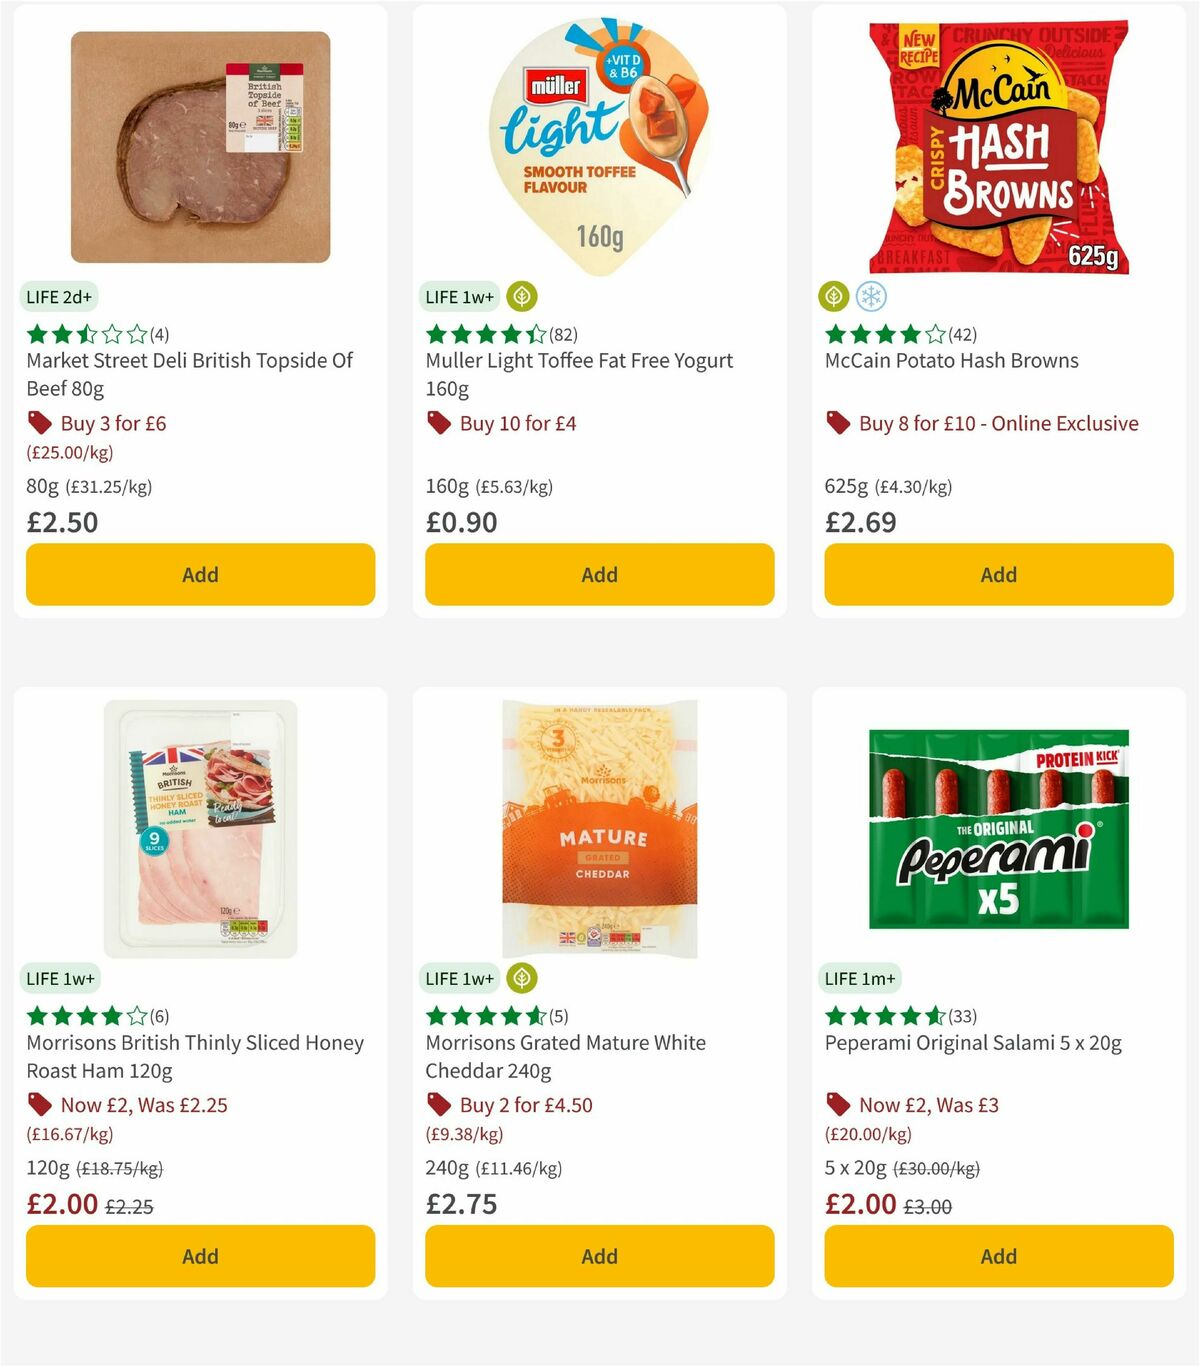This screenshot has width=1200, height=1366.
Task: Click the green organic leaf icon beside Muller yogurt LIFE badge
Action: tap(521, 297)
